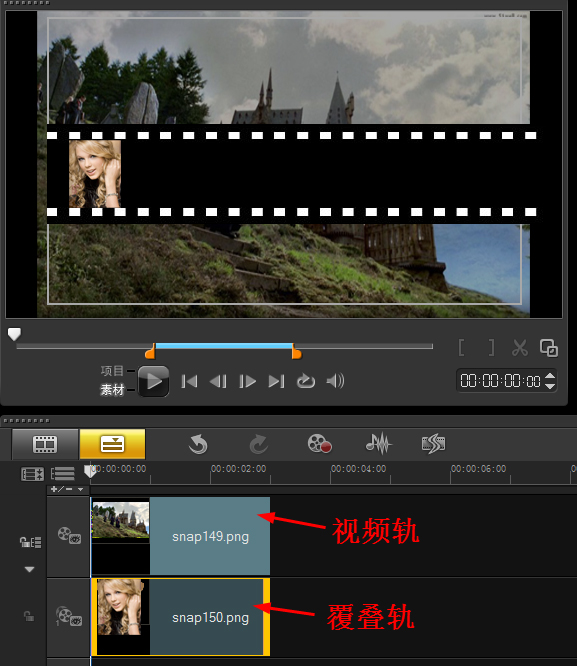Jump to end of clip
Image resolution: width=578 pixels, height=666 pixels.
tap(276, 381)
